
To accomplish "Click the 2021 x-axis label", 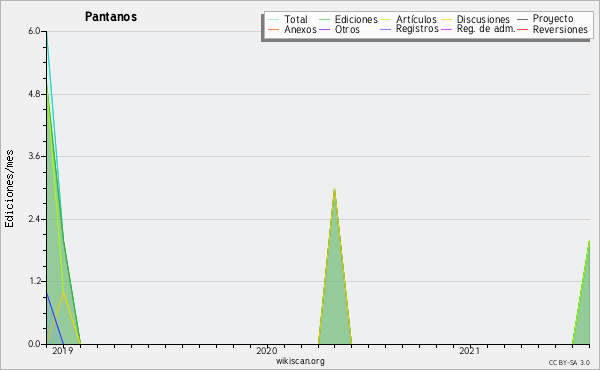I will (470, 351).
